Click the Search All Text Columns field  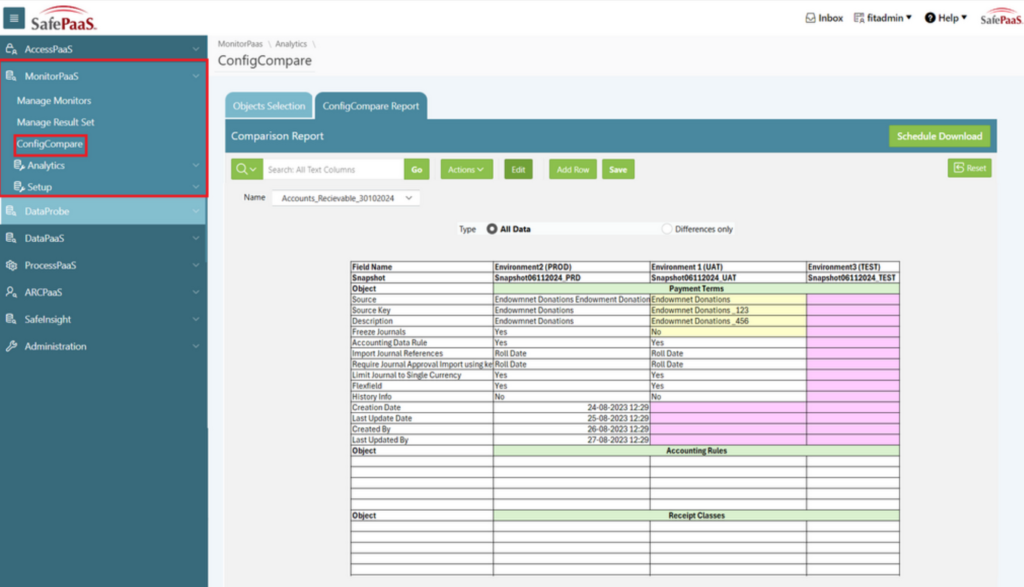(x=333, y=169)
